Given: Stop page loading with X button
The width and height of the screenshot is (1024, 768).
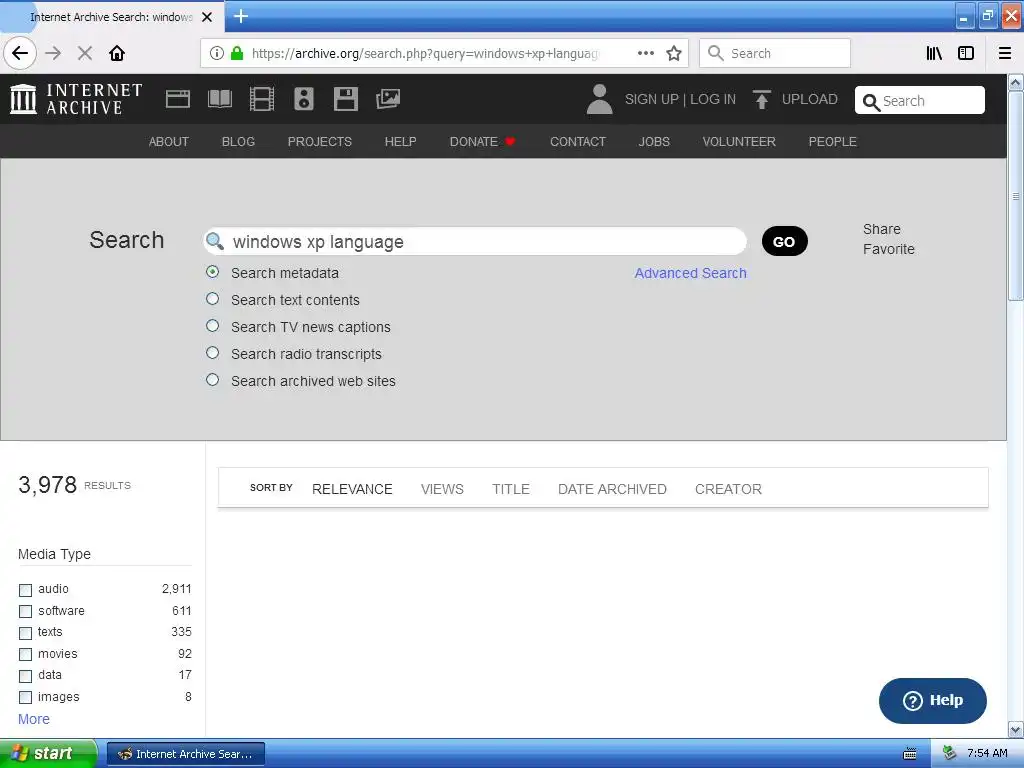Looking at the screenshot, I should pos(85,53).
